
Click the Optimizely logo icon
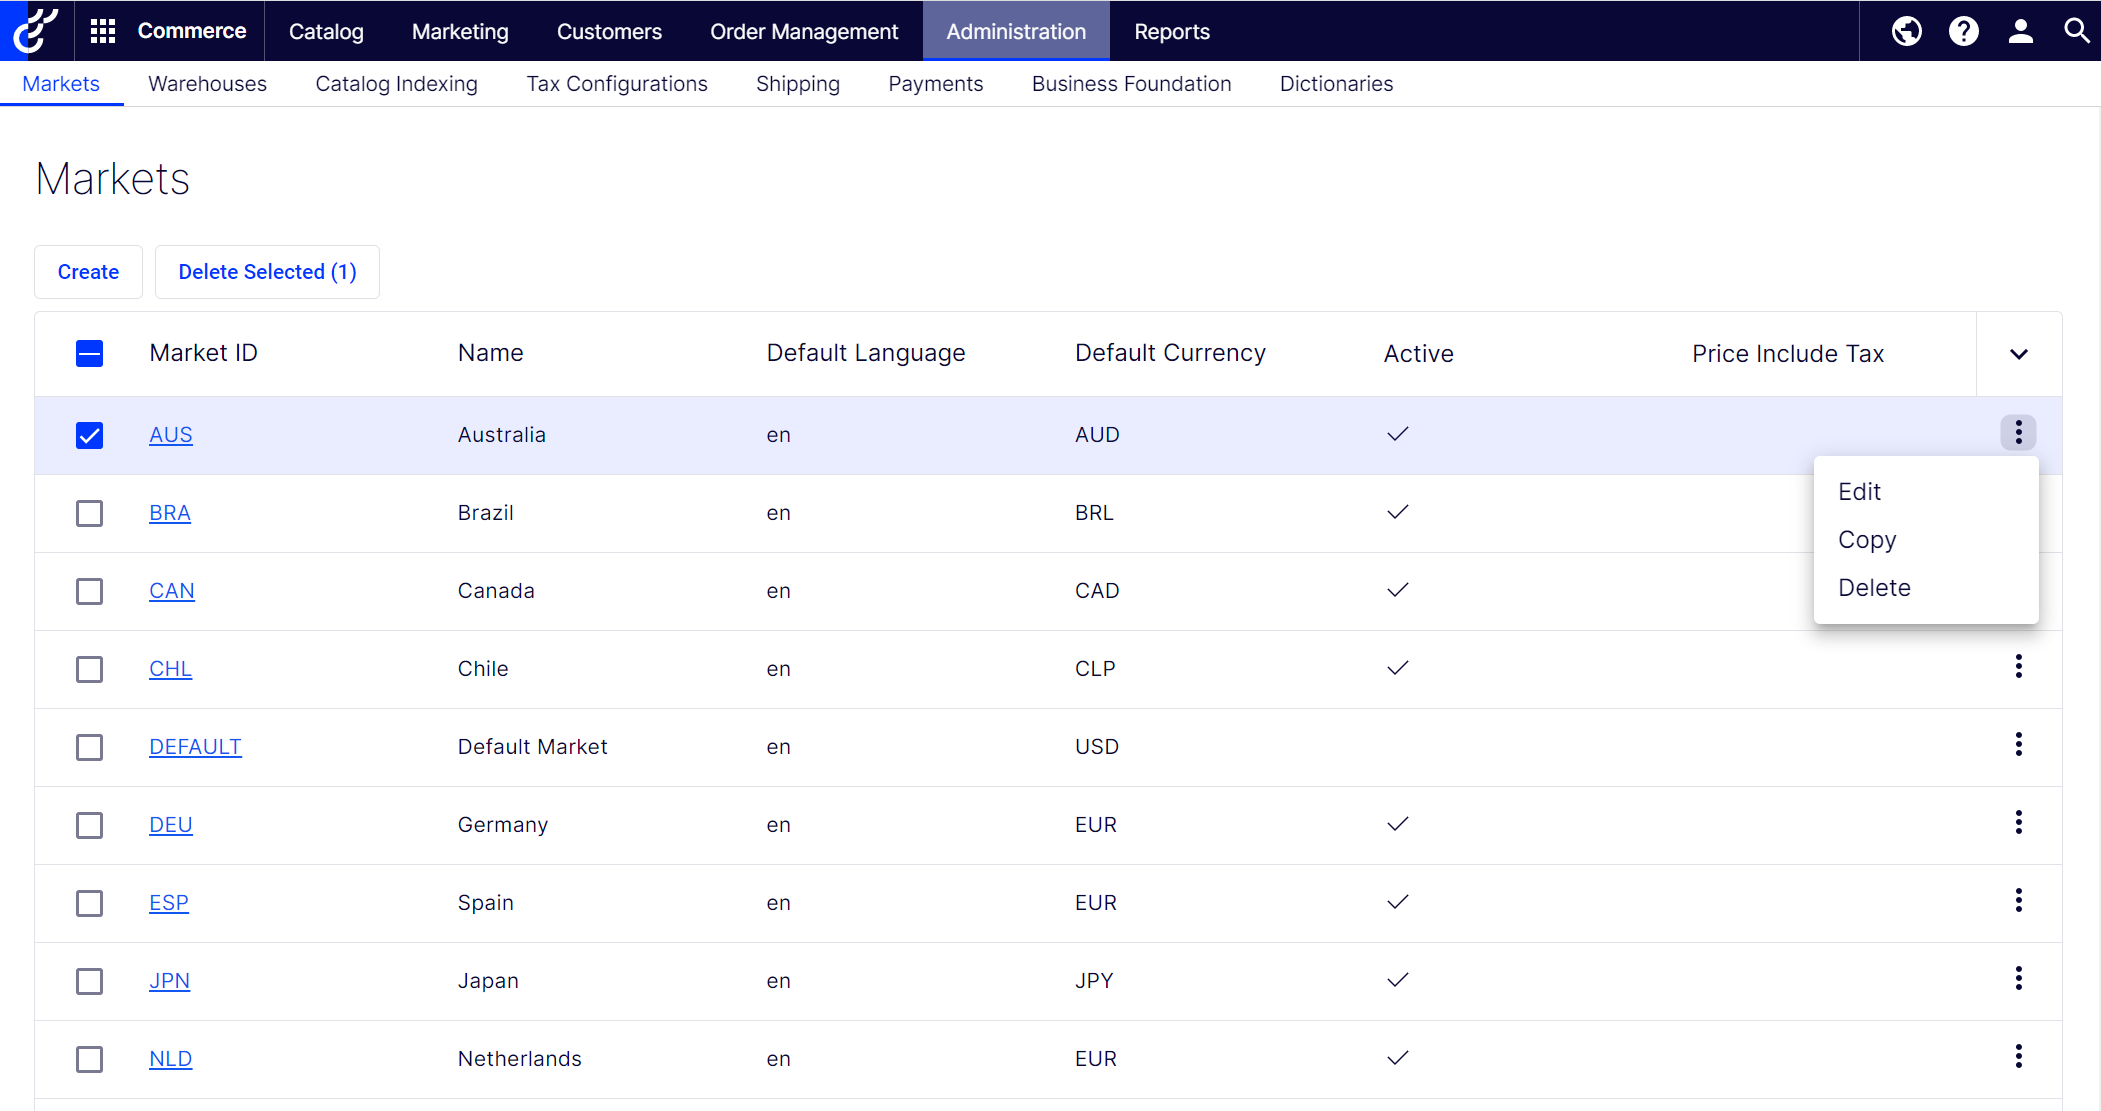[x=35, y=30]
